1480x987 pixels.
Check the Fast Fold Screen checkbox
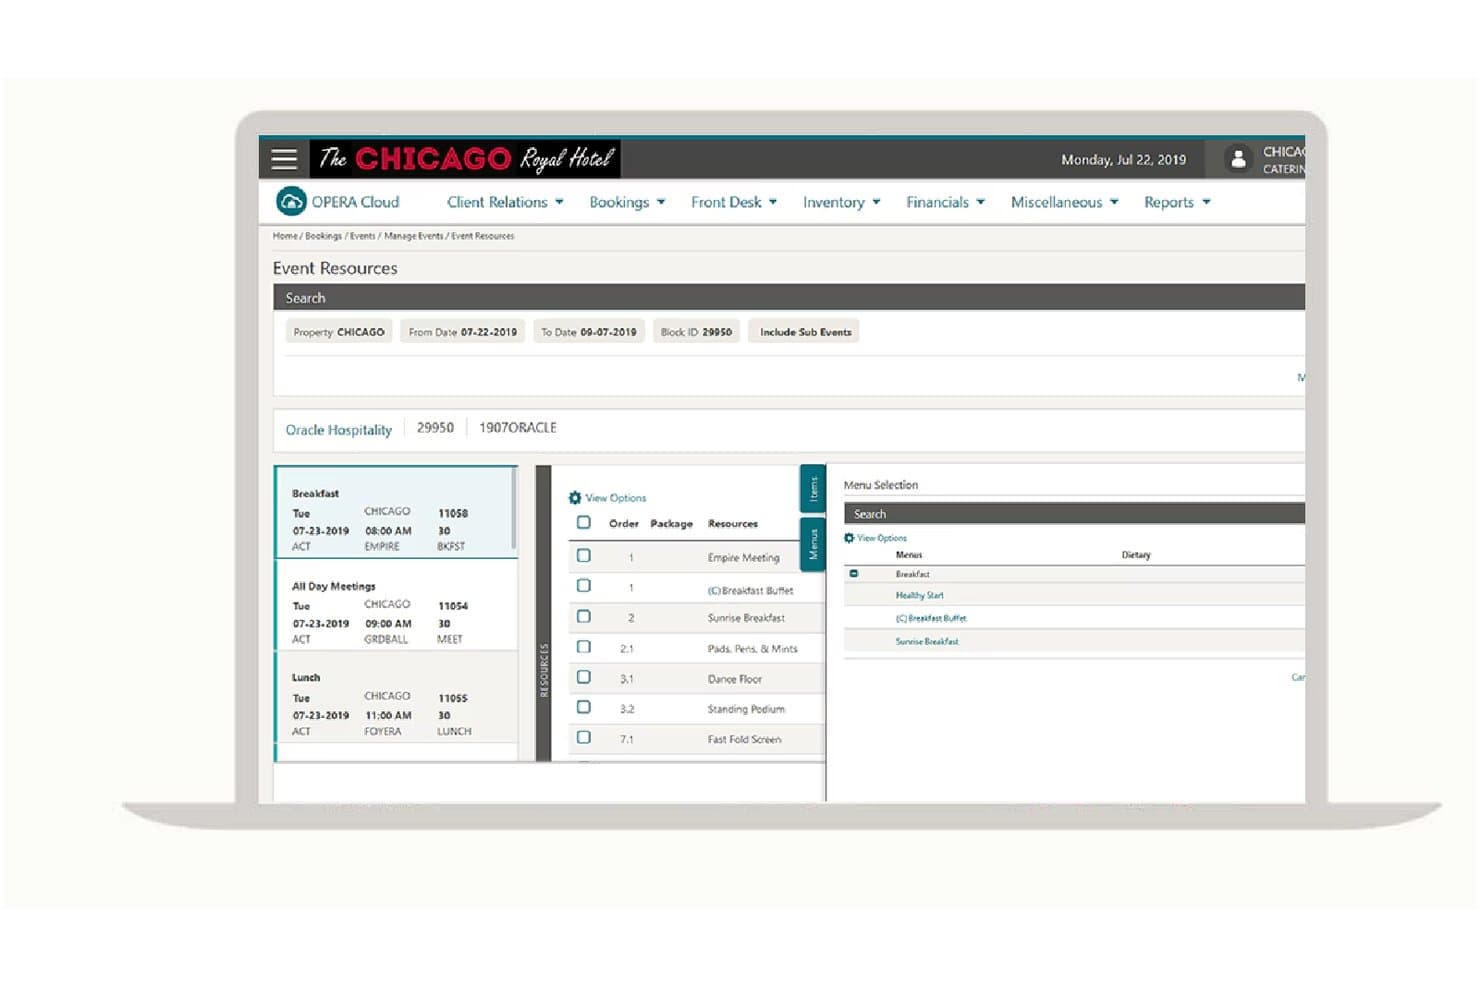tap(584, 737)
